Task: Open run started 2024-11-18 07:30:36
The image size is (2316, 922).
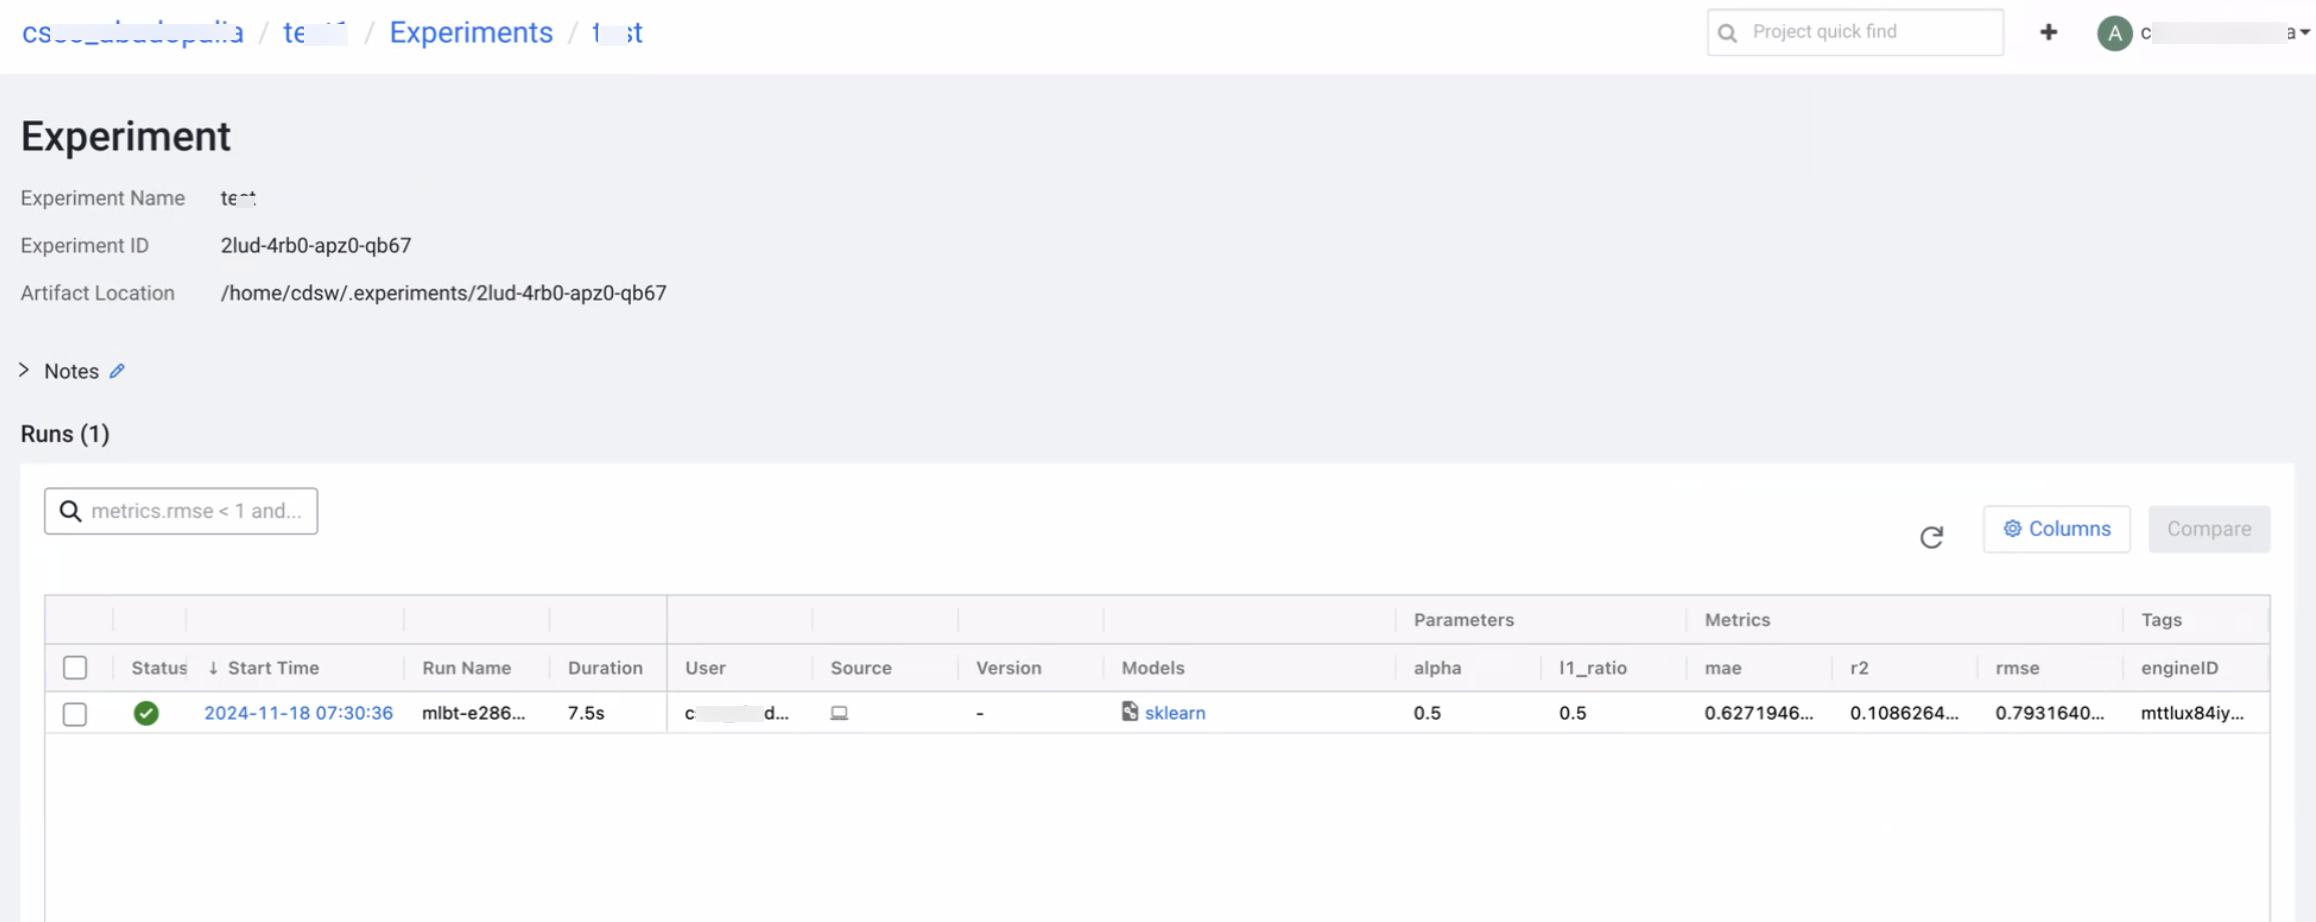Action: pyautogui.click(x=298, y=713)
